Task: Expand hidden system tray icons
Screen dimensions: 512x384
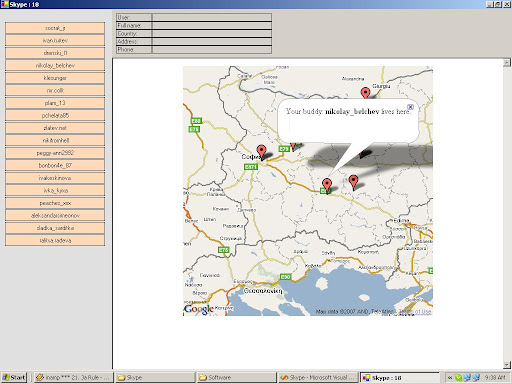Action: pos(450,378)
